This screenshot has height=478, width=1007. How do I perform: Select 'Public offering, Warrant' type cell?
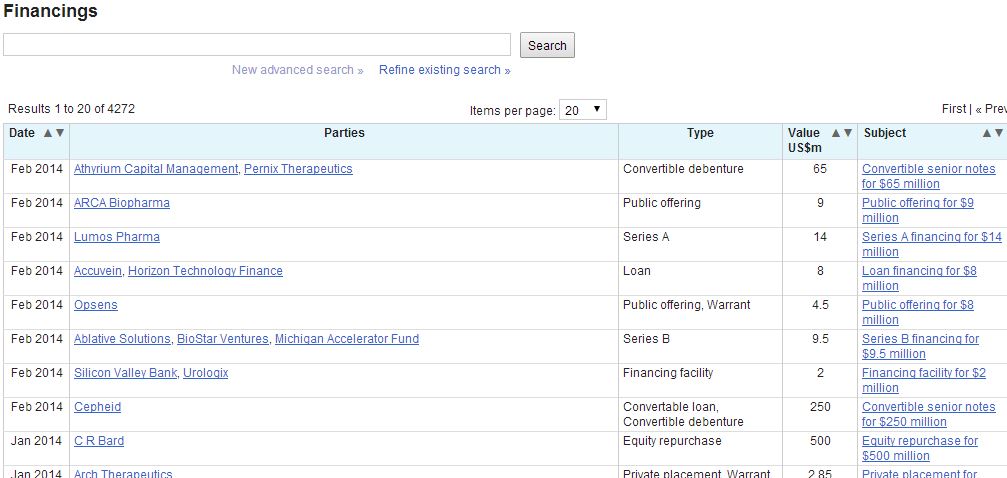(687, 305)
